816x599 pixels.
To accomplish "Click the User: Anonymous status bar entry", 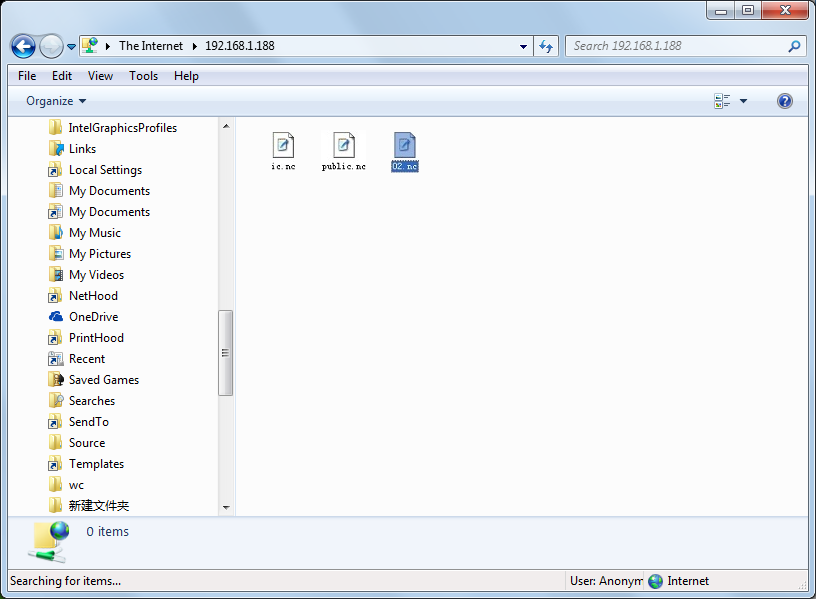I will click(606, 581).
